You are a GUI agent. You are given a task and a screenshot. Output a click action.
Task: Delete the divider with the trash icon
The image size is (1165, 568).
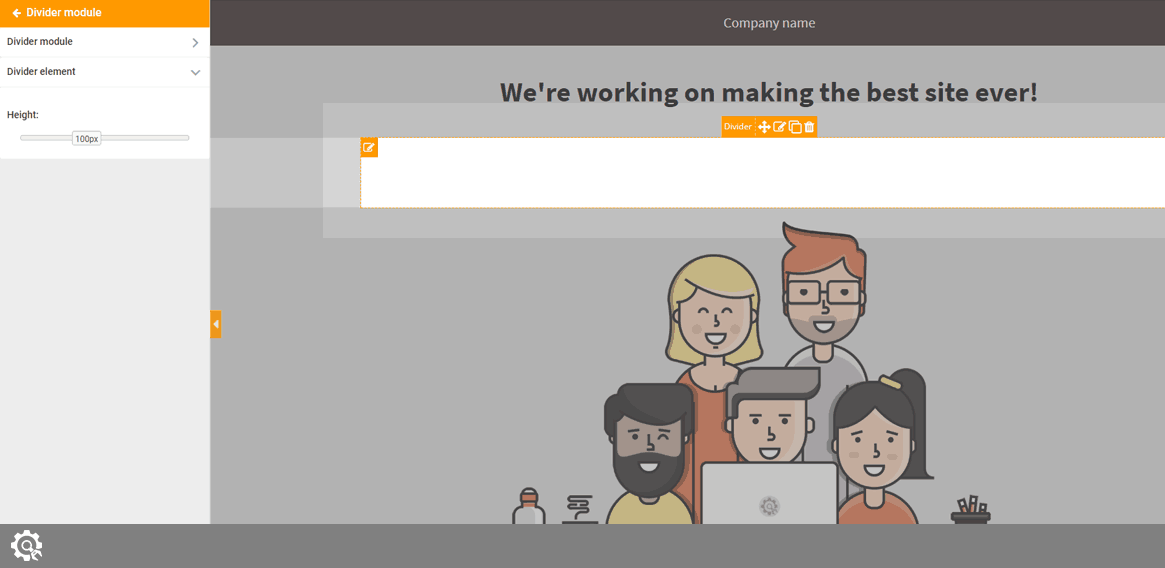[809, 127]
